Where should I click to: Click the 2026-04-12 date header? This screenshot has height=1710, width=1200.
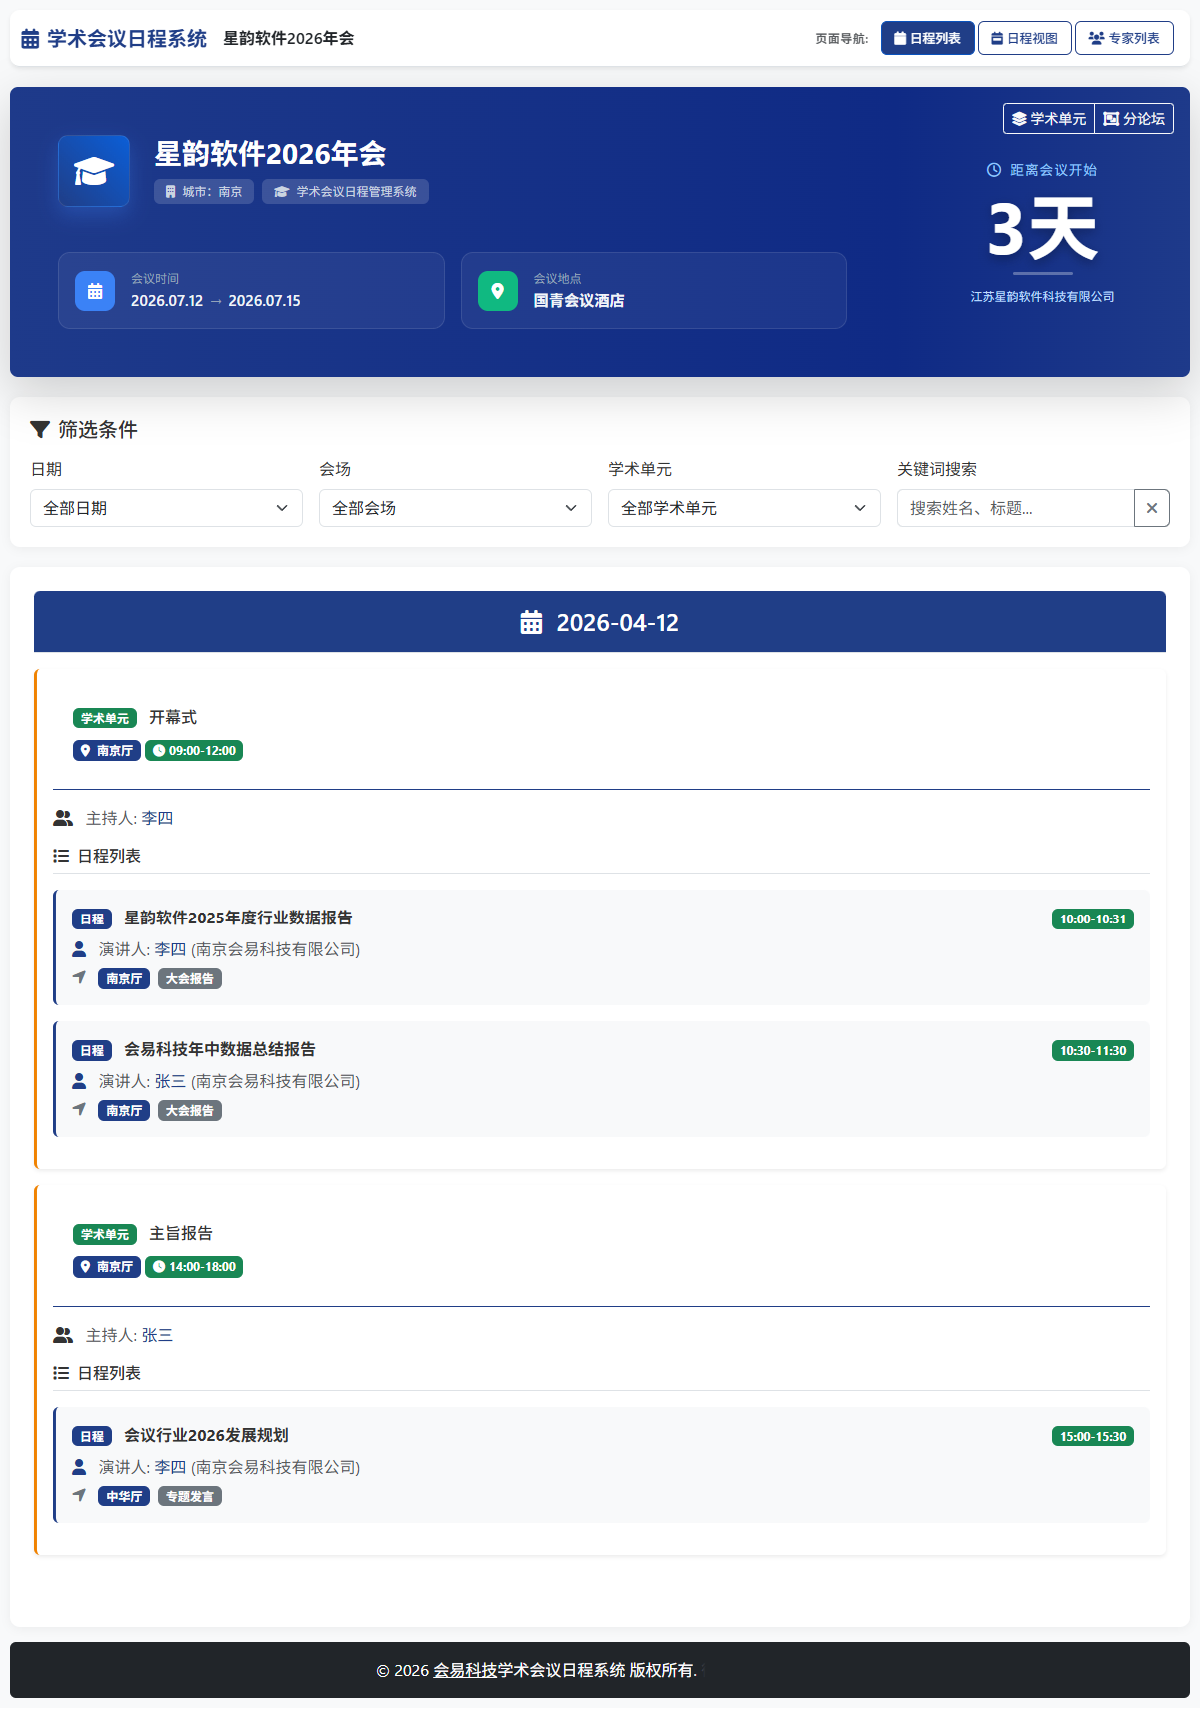[x=600, y=622]
